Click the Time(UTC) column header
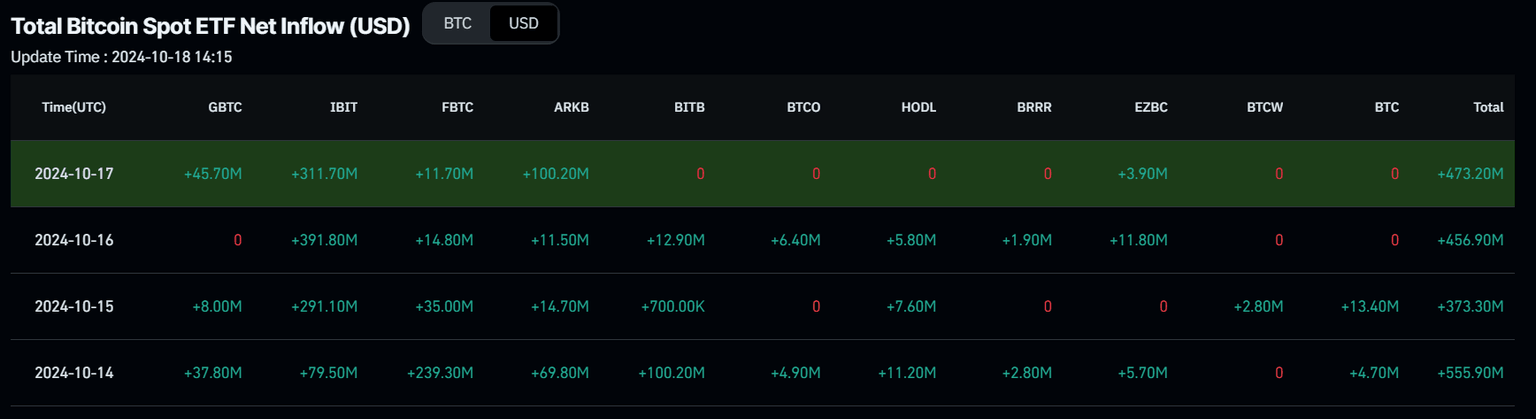The width and height of the screenshot is (1536, 419). point(74,107)
